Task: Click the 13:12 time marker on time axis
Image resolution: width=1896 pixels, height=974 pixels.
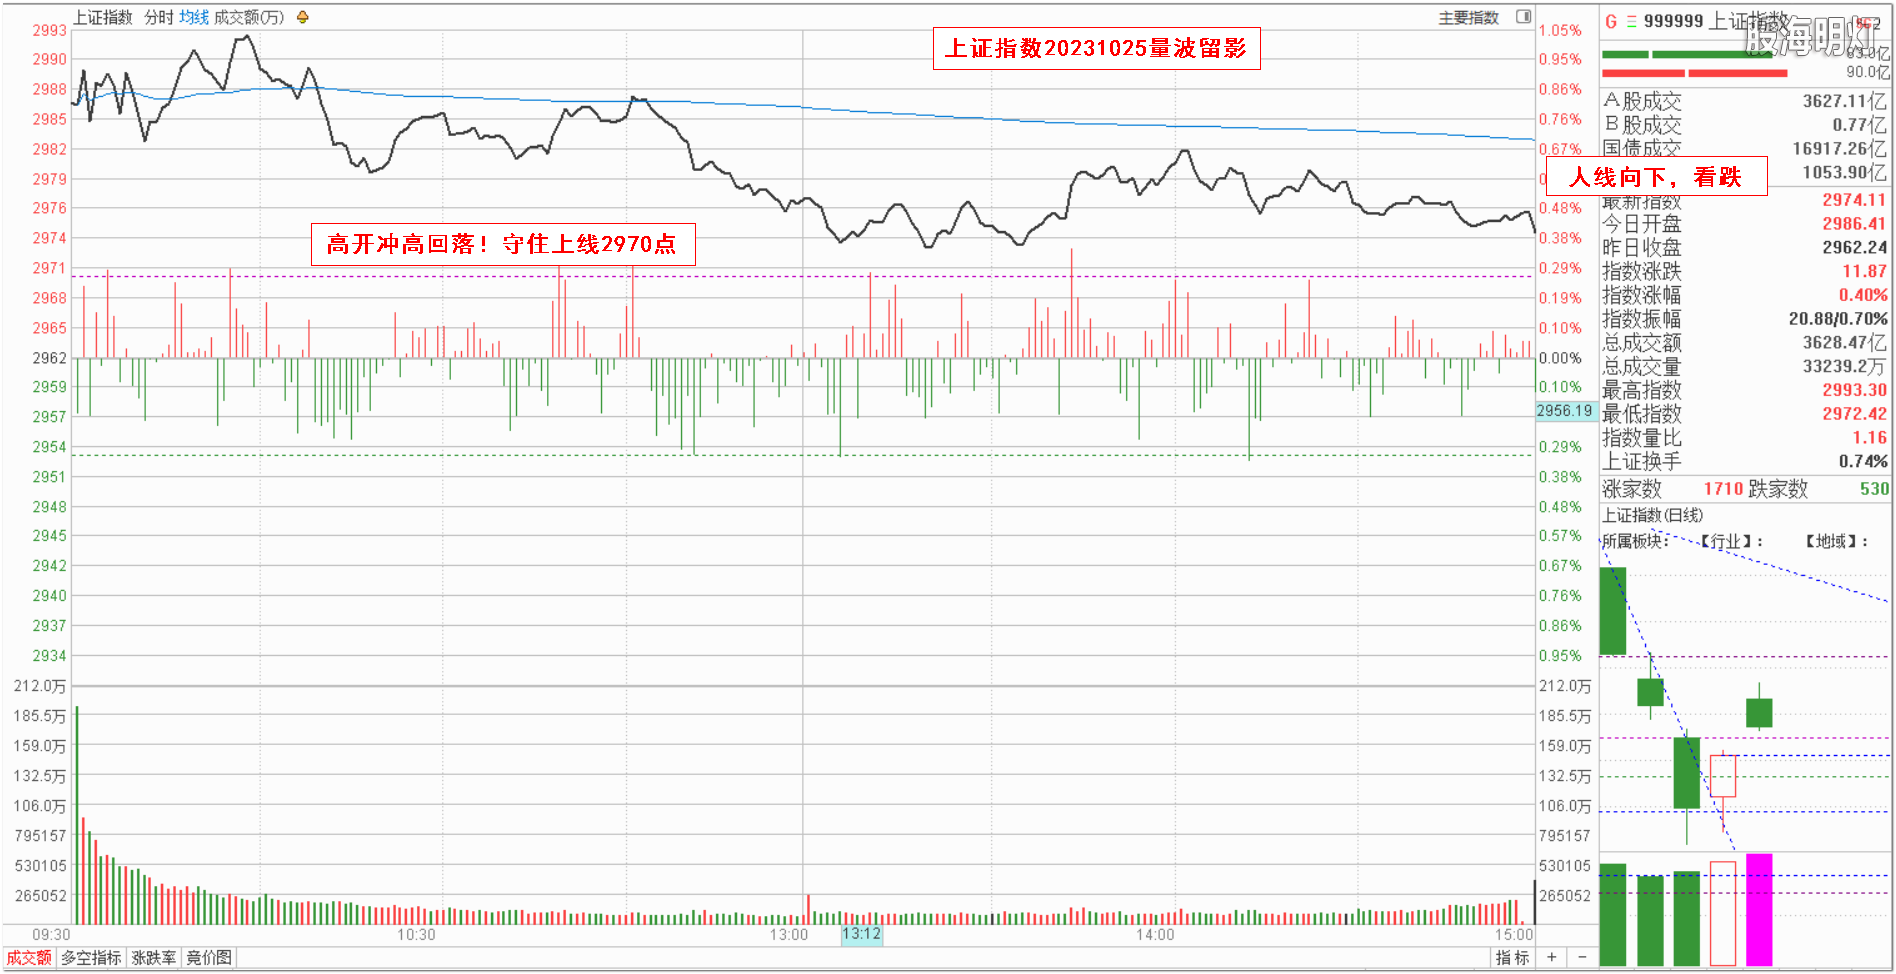Action: [x=861, y=934]
